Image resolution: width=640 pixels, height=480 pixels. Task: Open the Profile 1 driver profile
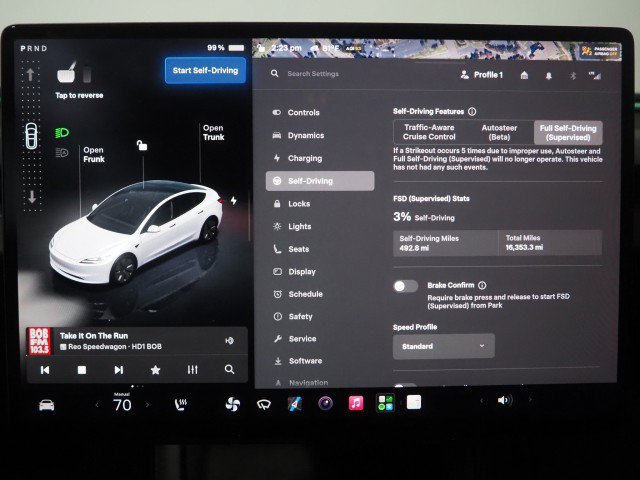(482, 75)
